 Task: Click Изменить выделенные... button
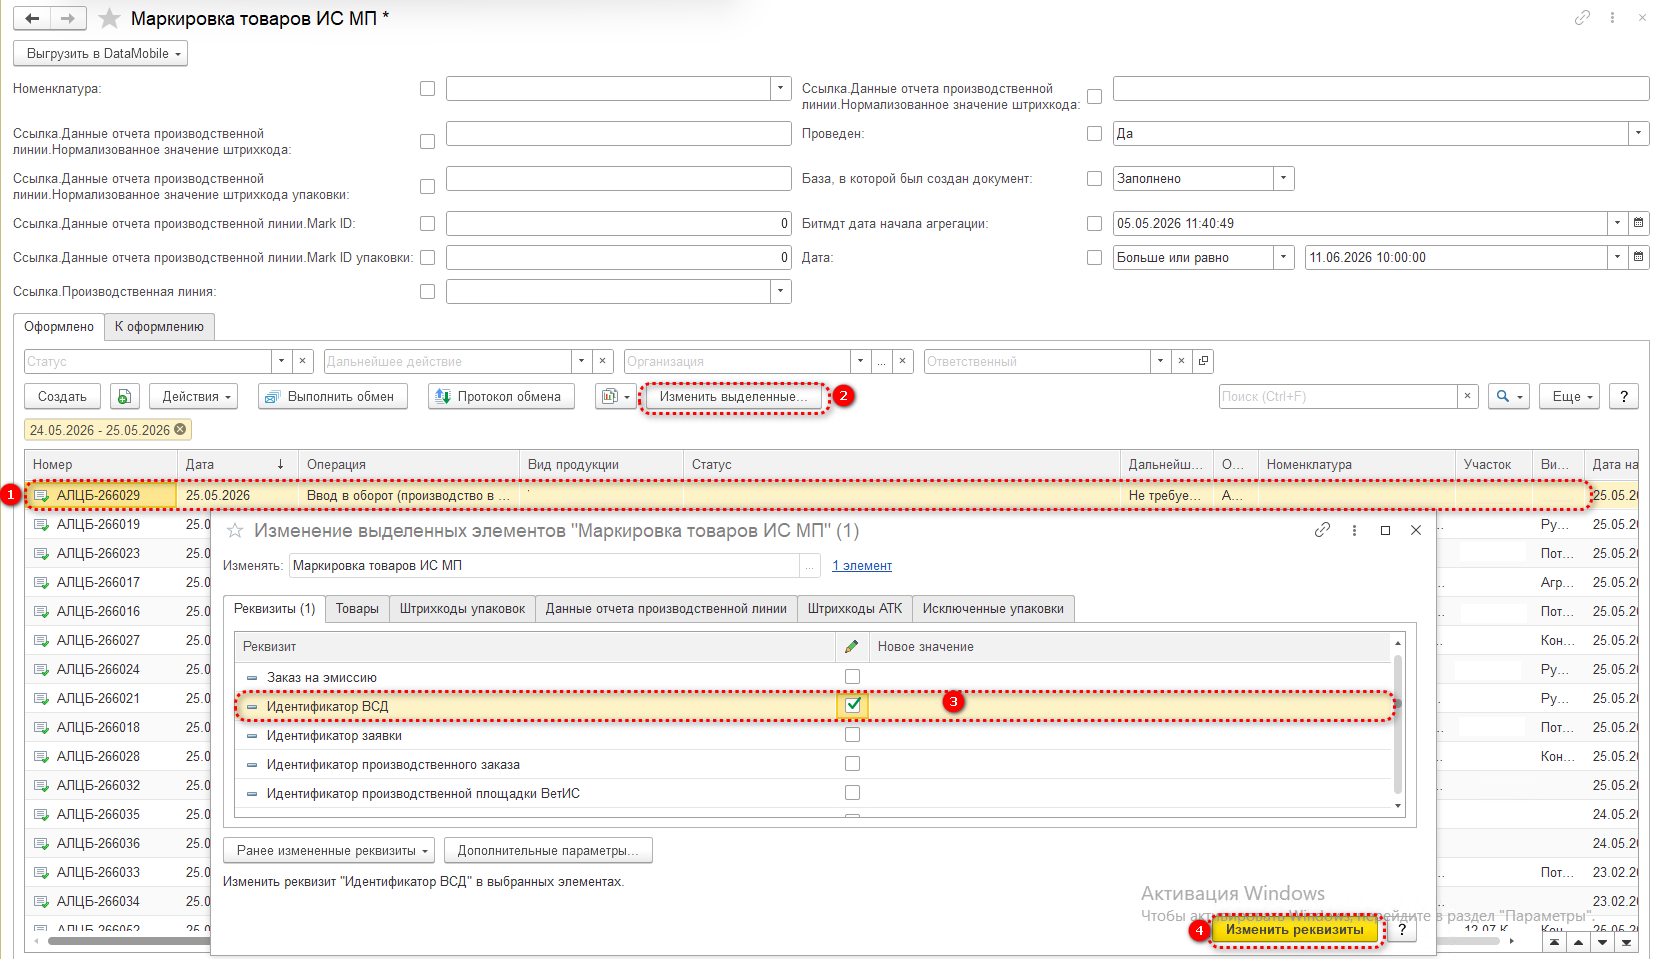pyautogui.click(x=734, y=397)
